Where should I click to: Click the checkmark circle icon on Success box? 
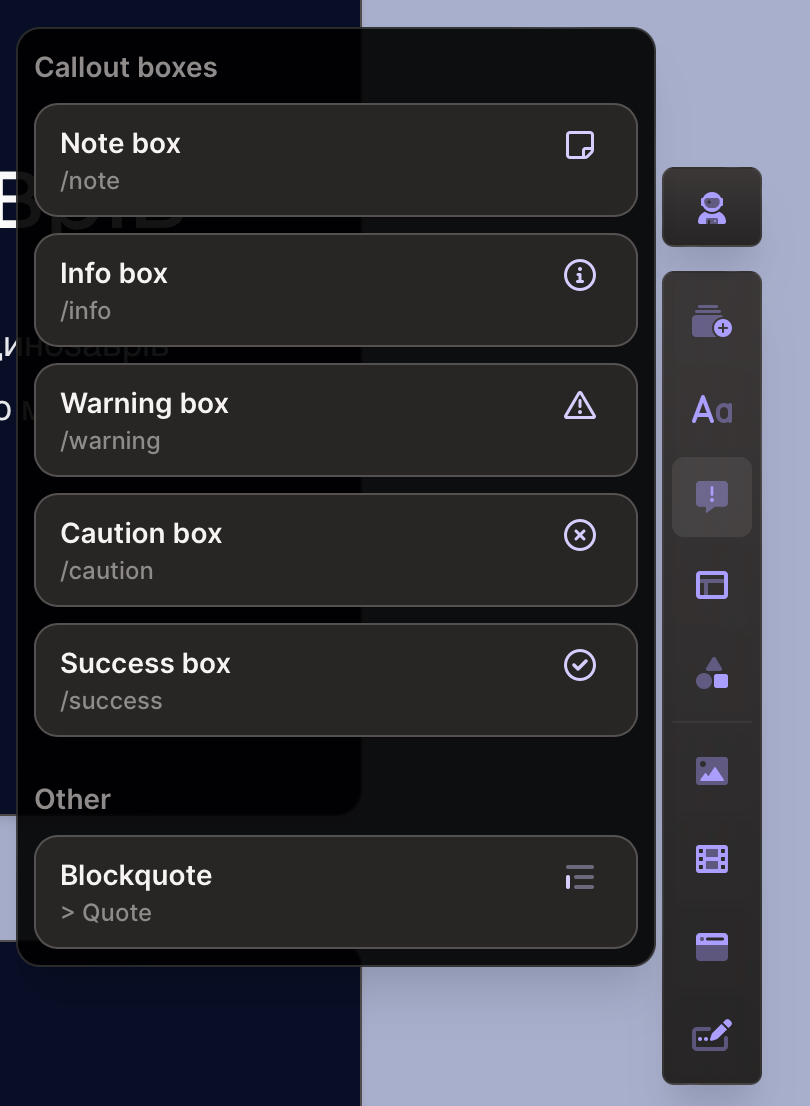pyautogui.click(x=580, y=665)
